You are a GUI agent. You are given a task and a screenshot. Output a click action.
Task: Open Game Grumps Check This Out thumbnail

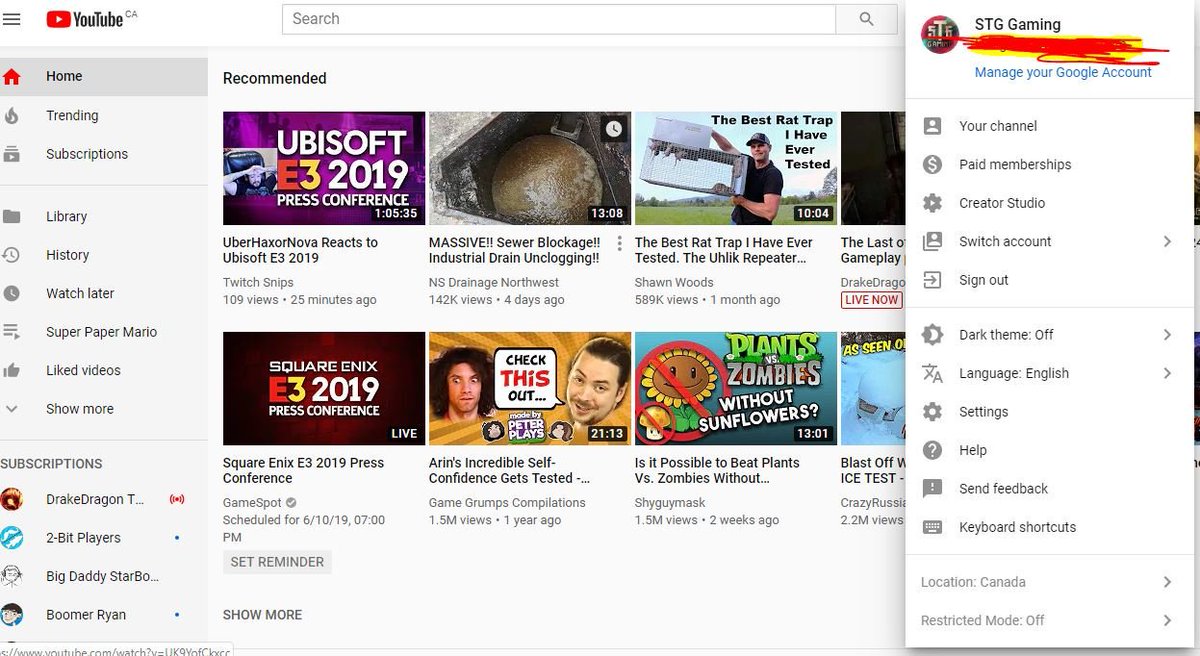[530, 389]
